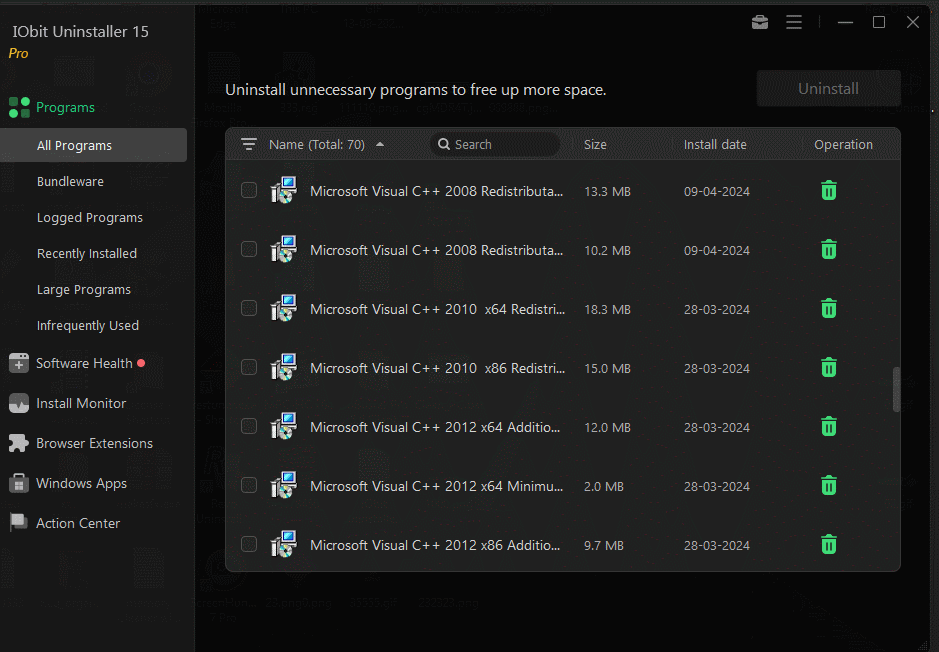Open the All Programs category
Viewport: 939px width, 652px height.
[93, 145]
